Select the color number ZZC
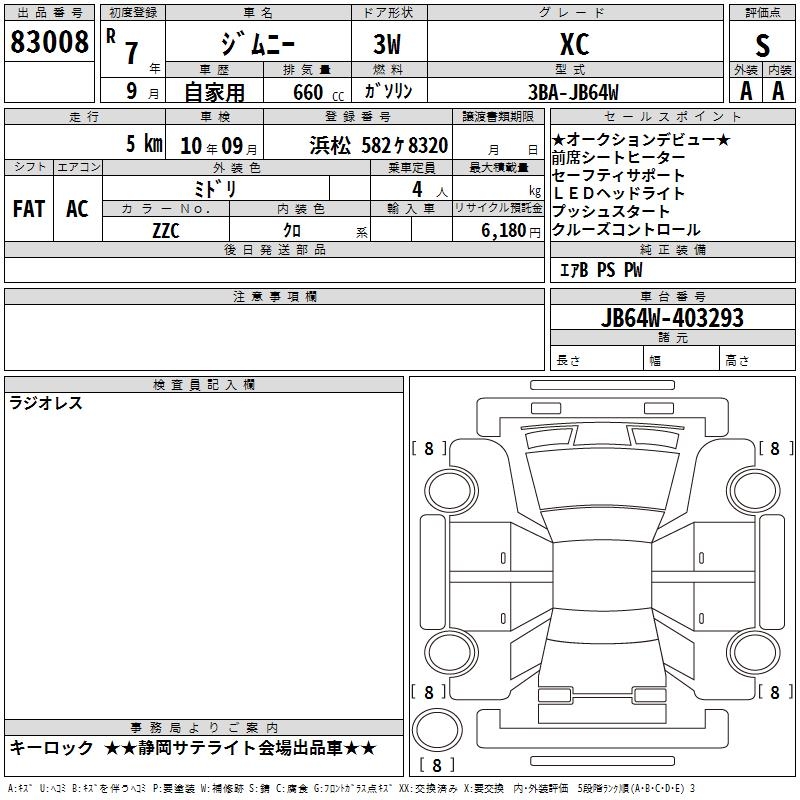 pos(166,230)
